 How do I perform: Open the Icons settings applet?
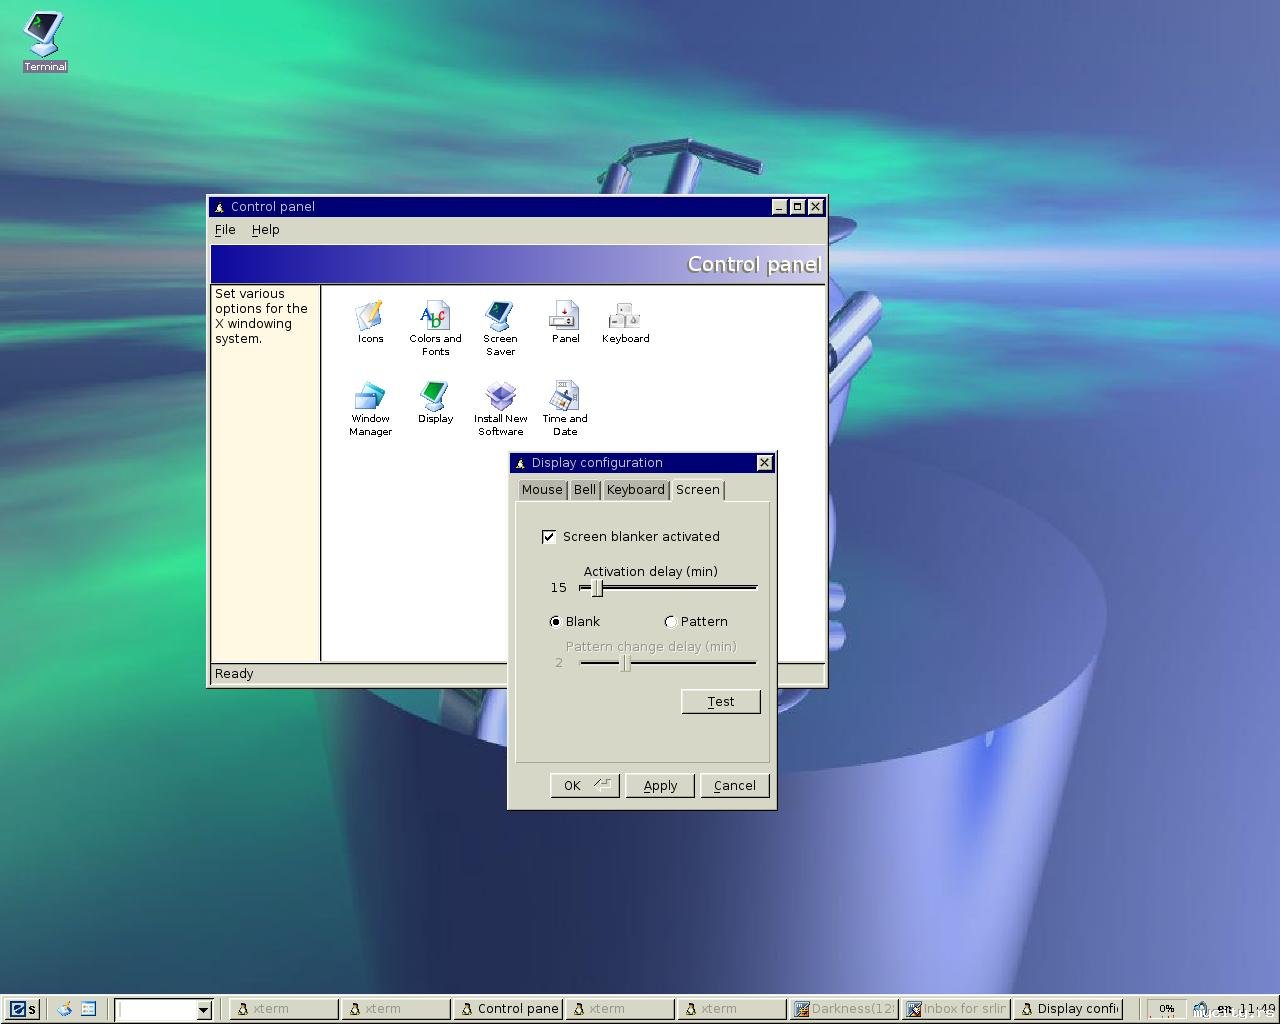point(370,322)
